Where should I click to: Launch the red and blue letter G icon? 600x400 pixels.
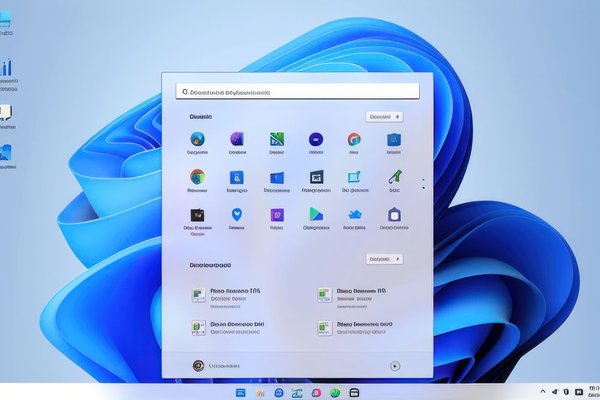tap(354, 139)
